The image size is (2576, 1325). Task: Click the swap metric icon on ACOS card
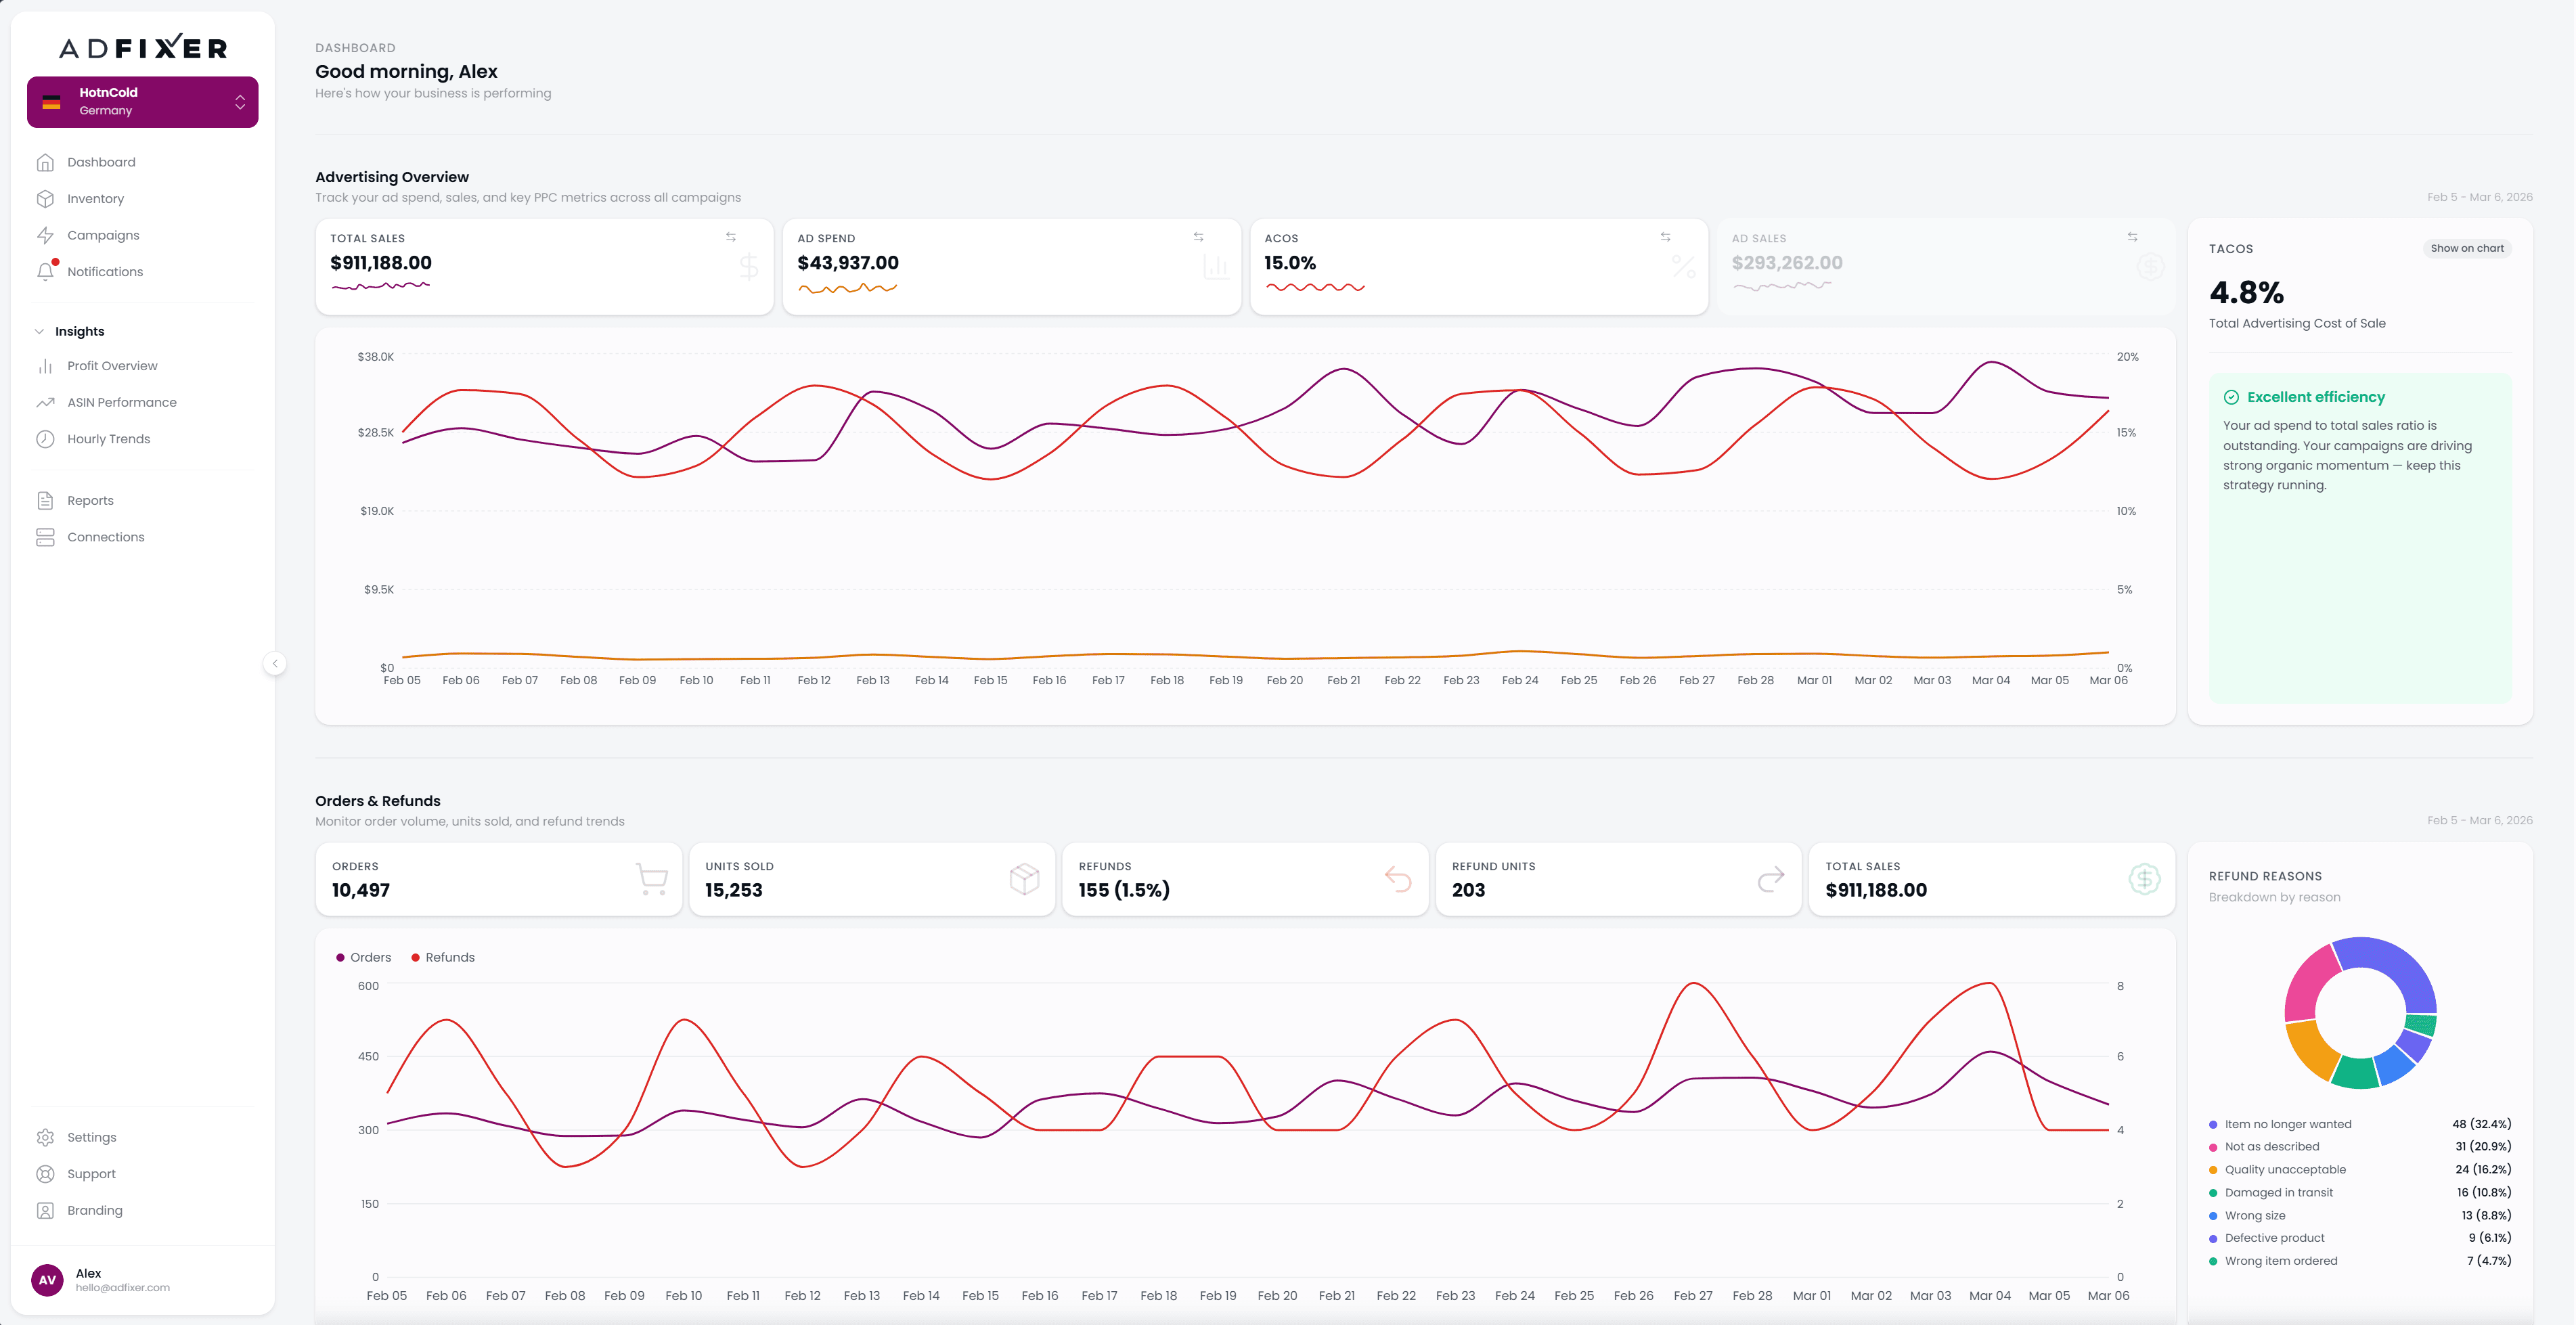[1665, 237]
